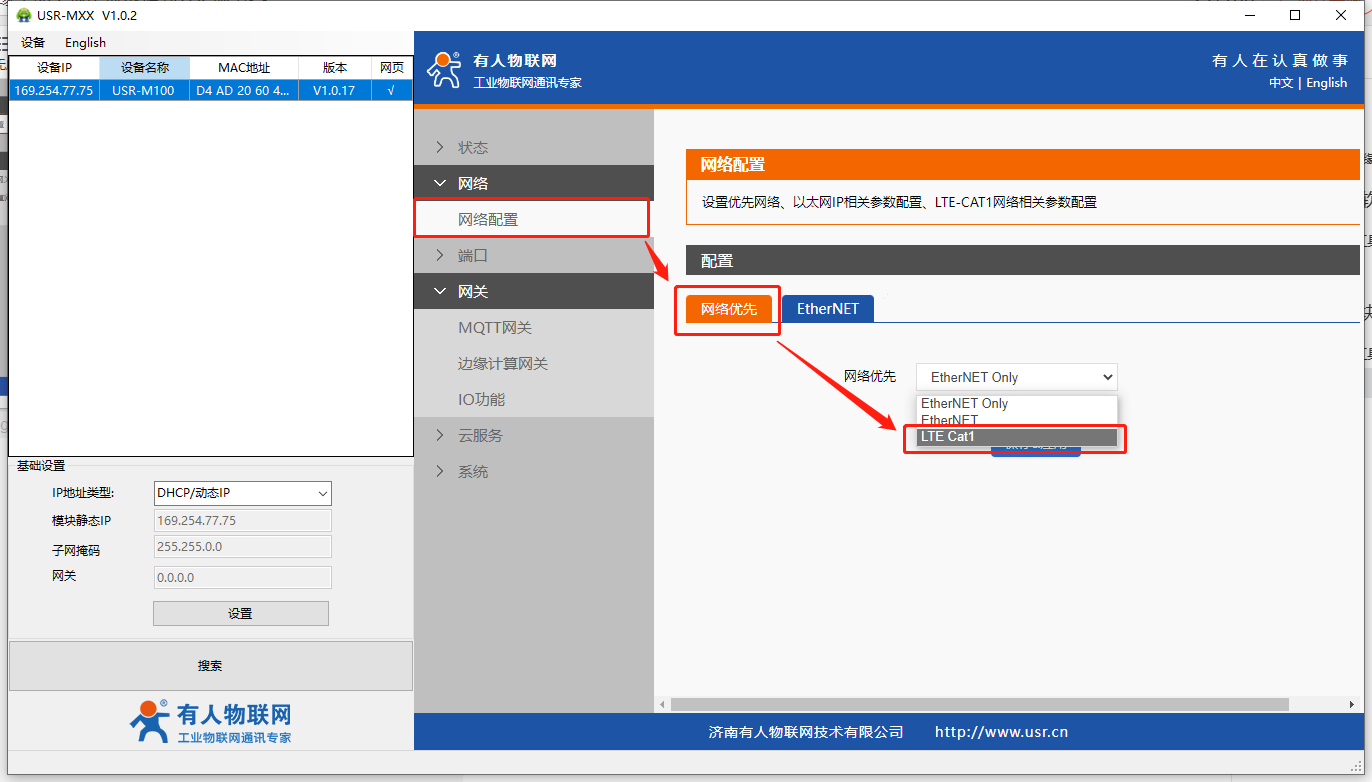Image resolution: width=1372 pixels, height=782 pixels.
Task: Click the 网页 column header
Action: [391, 68]
